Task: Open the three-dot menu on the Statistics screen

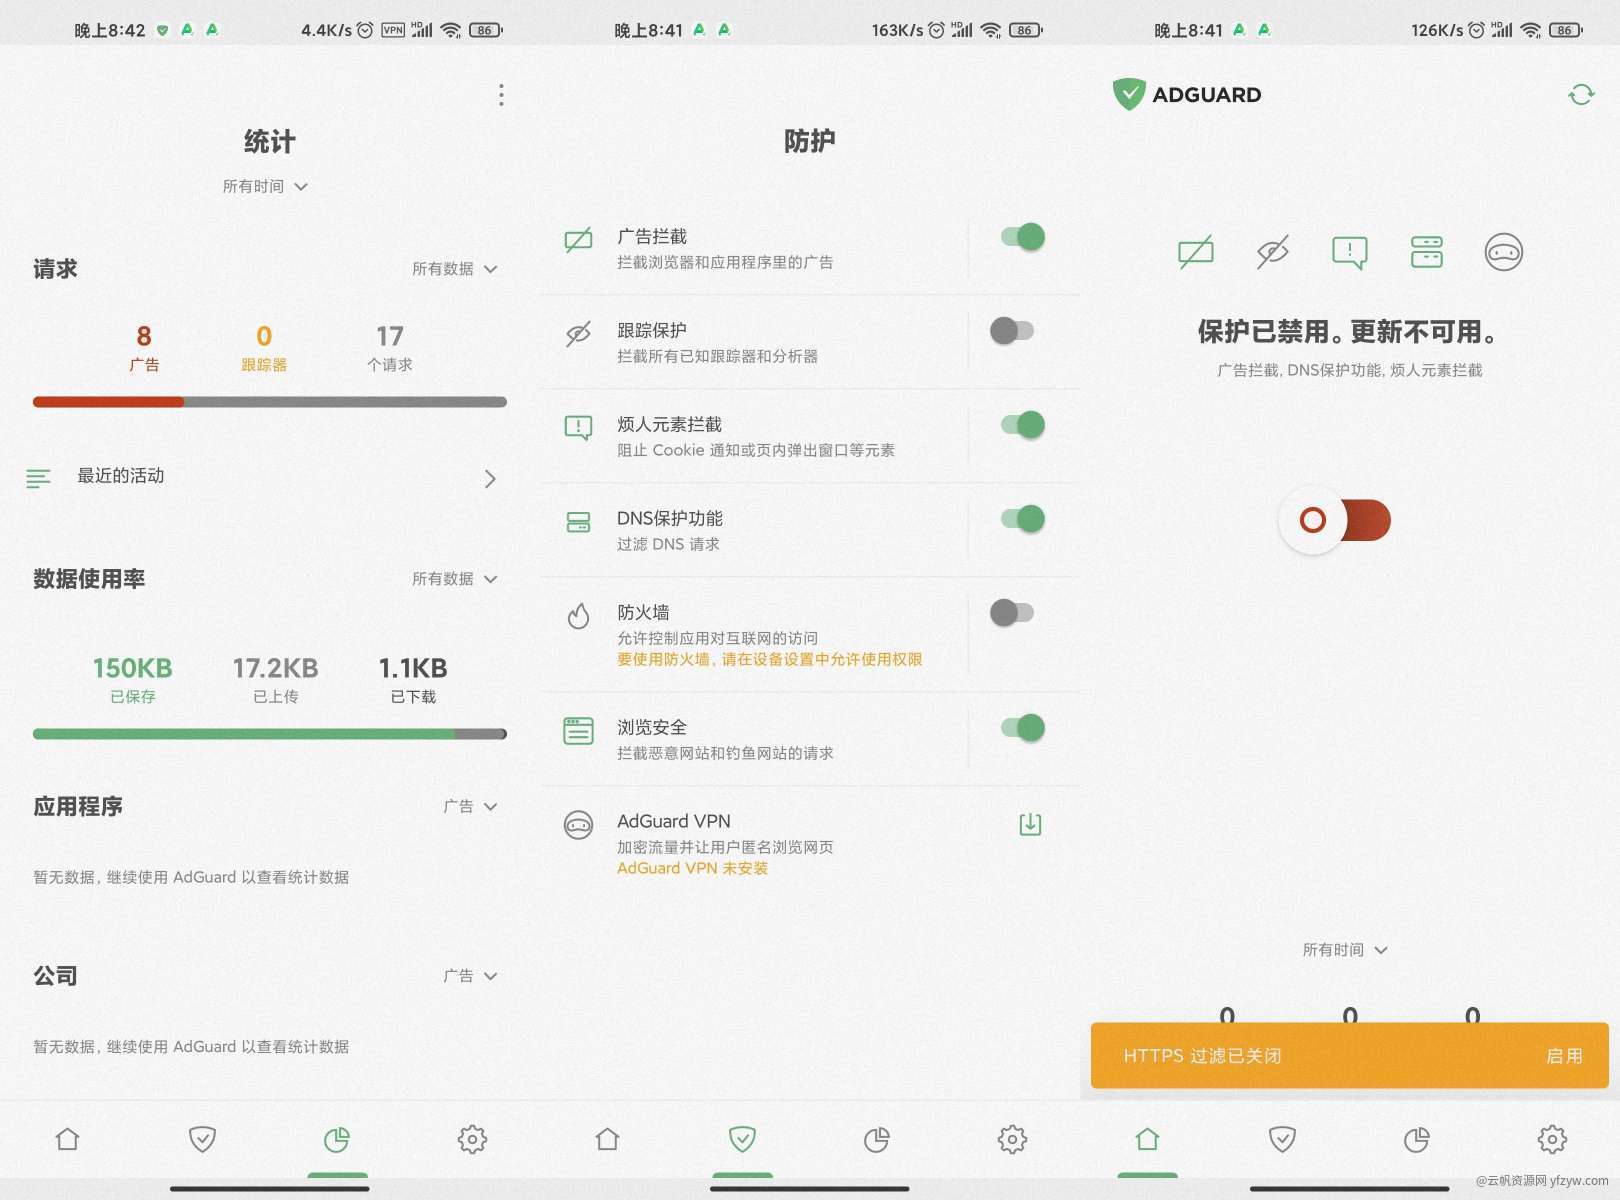Action: [501, 95]
